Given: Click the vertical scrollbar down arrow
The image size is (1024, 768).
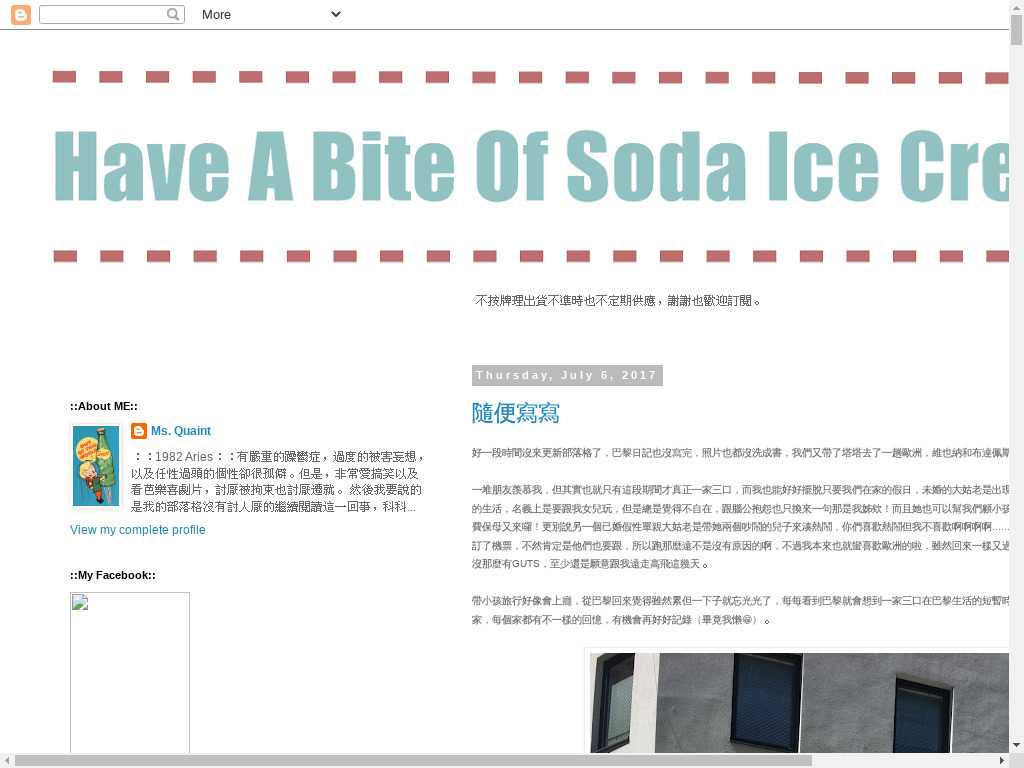Looking at the screenshot, I should 1016,745.
